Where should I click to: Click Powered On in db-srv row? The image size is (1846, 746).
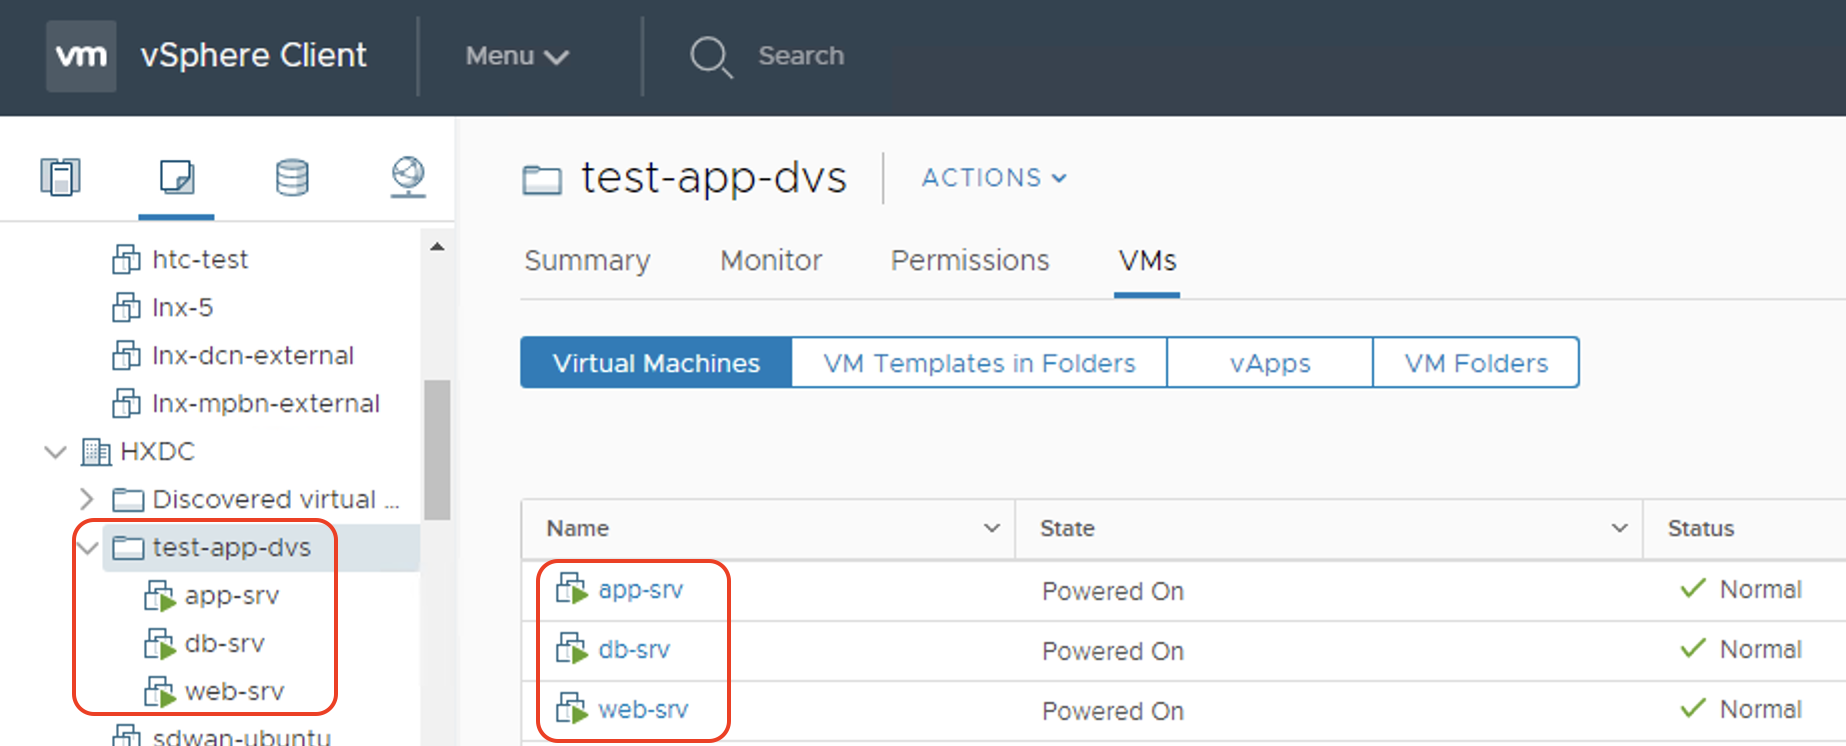point(1113,651)
